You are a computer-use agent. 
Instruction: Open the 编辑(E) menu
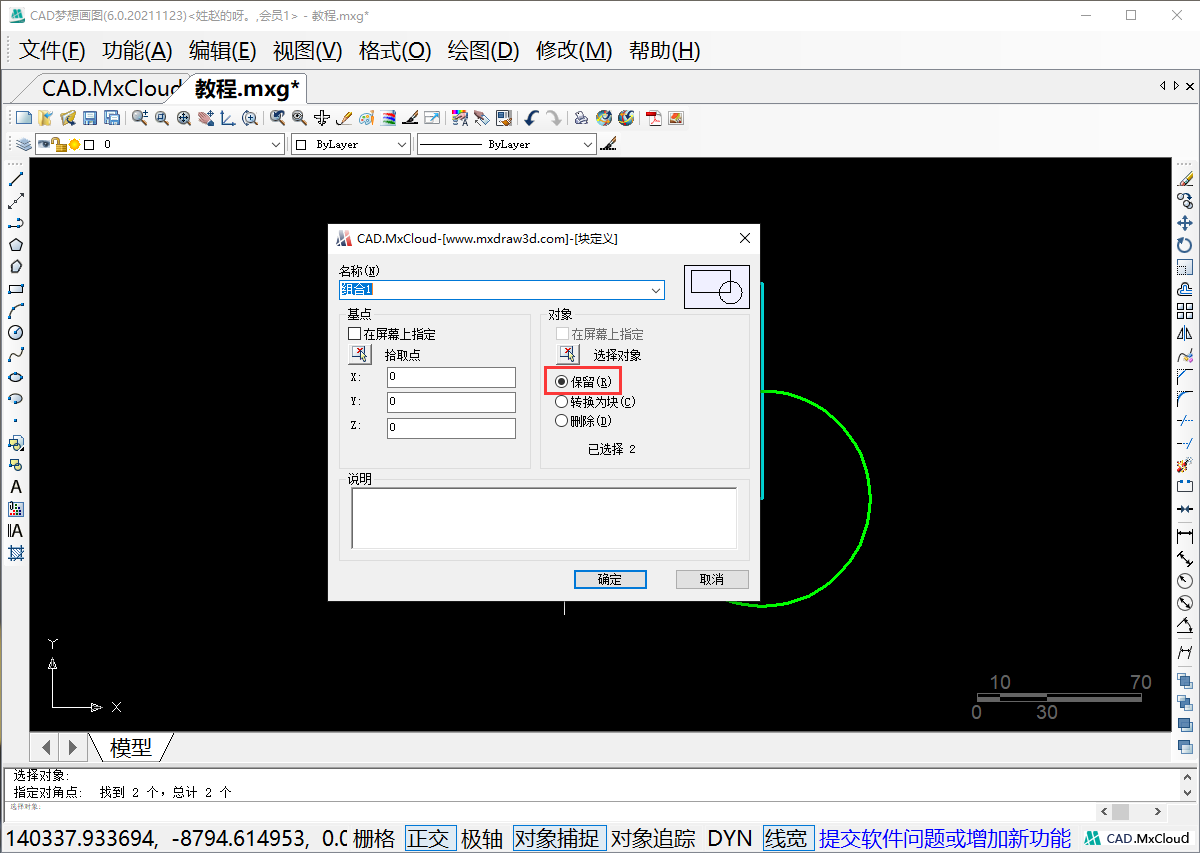click(223, 51)
